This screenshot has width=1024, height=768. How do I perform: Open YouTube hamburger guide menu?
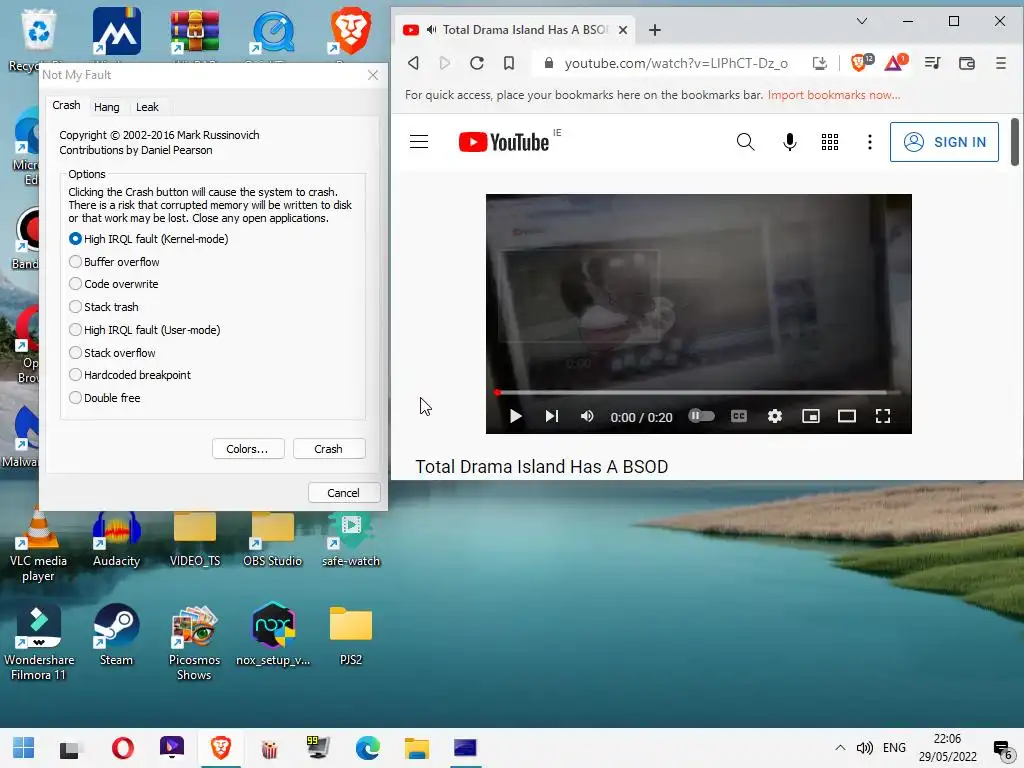point(419,142)
